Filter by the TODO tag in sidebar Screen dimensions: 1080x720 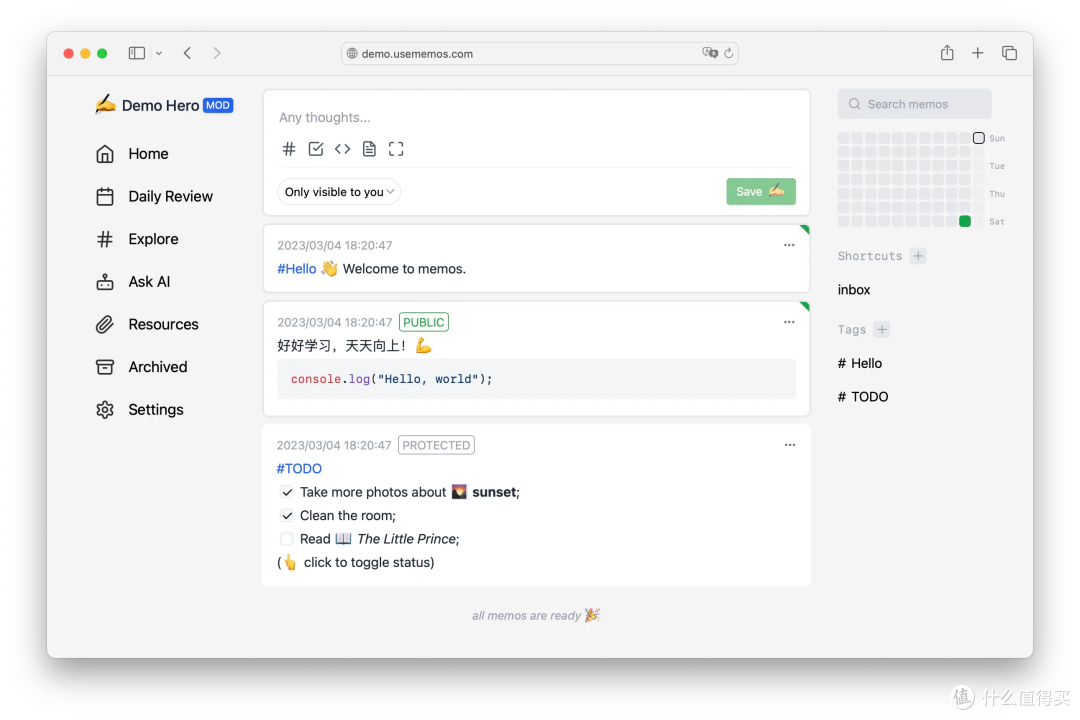pos(863,397)
